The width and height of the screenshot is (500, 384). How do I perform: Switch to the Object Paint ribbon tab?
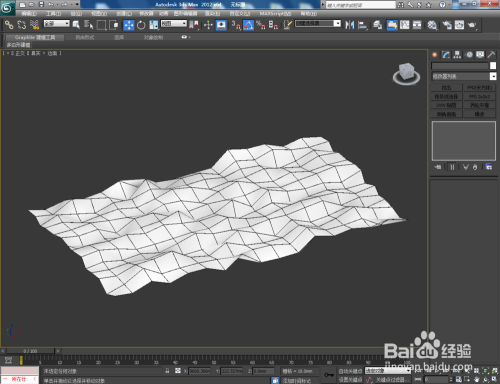pos(153,37)
